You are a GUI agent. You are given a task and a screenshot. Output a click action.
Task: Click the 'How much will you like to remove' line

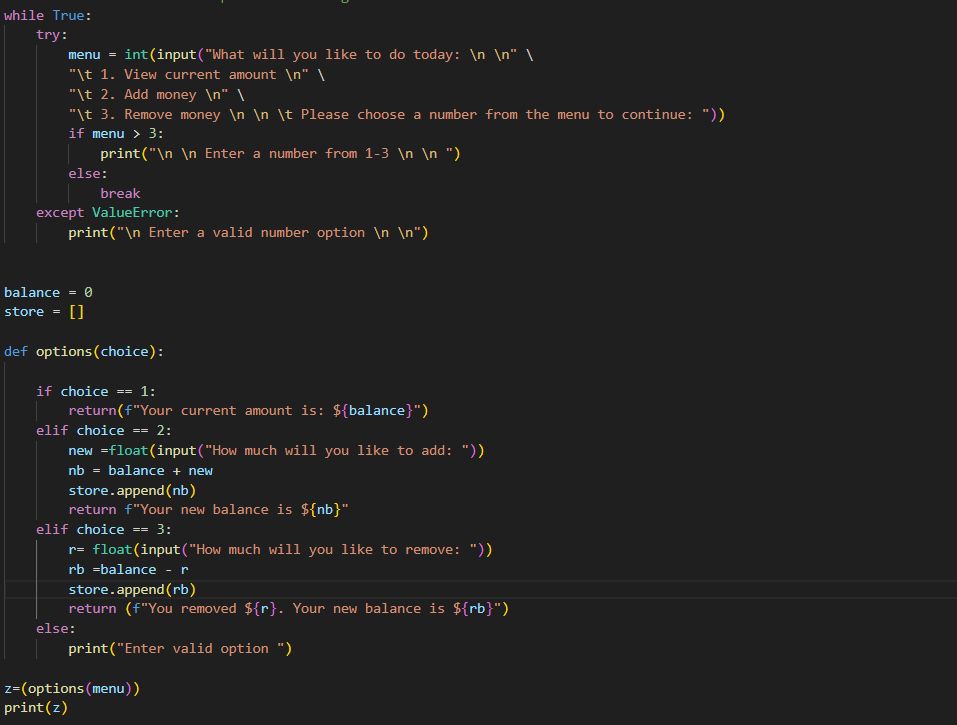[x=280, y=550]
